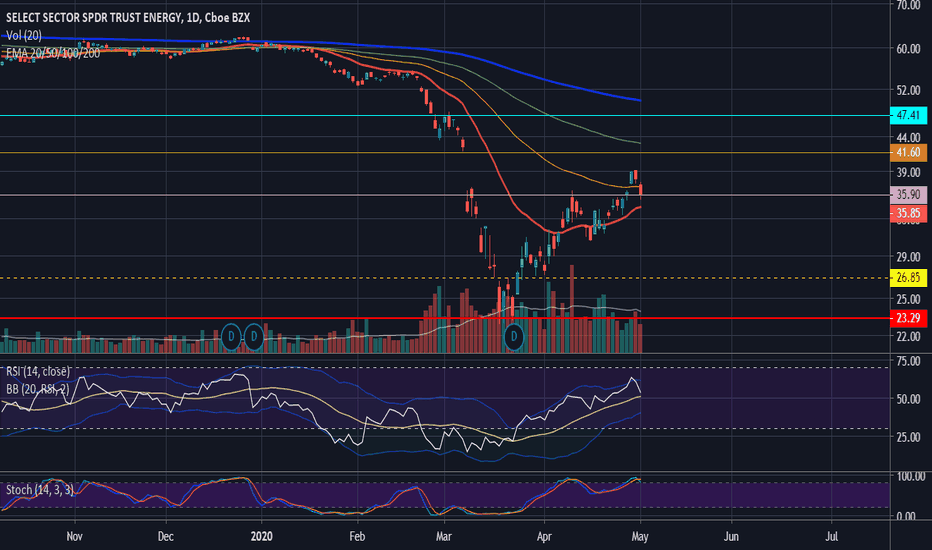Click the 44.00 price scale value
The image size is (932, 550).
click(x=908, y=137)
